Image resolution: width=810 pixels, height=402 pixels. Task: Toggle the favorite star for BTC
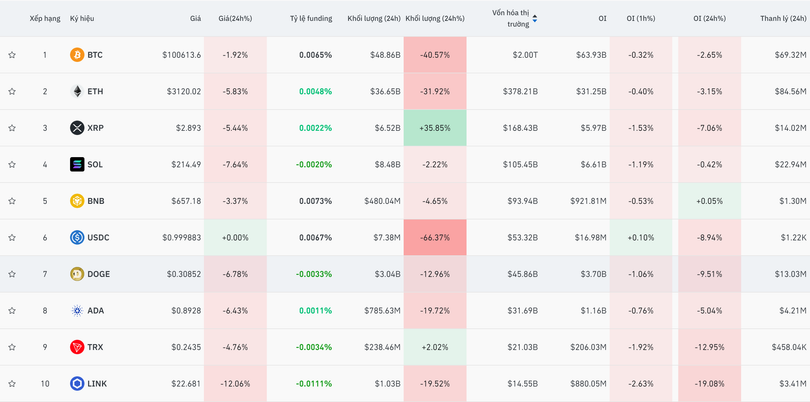[12, 55]
